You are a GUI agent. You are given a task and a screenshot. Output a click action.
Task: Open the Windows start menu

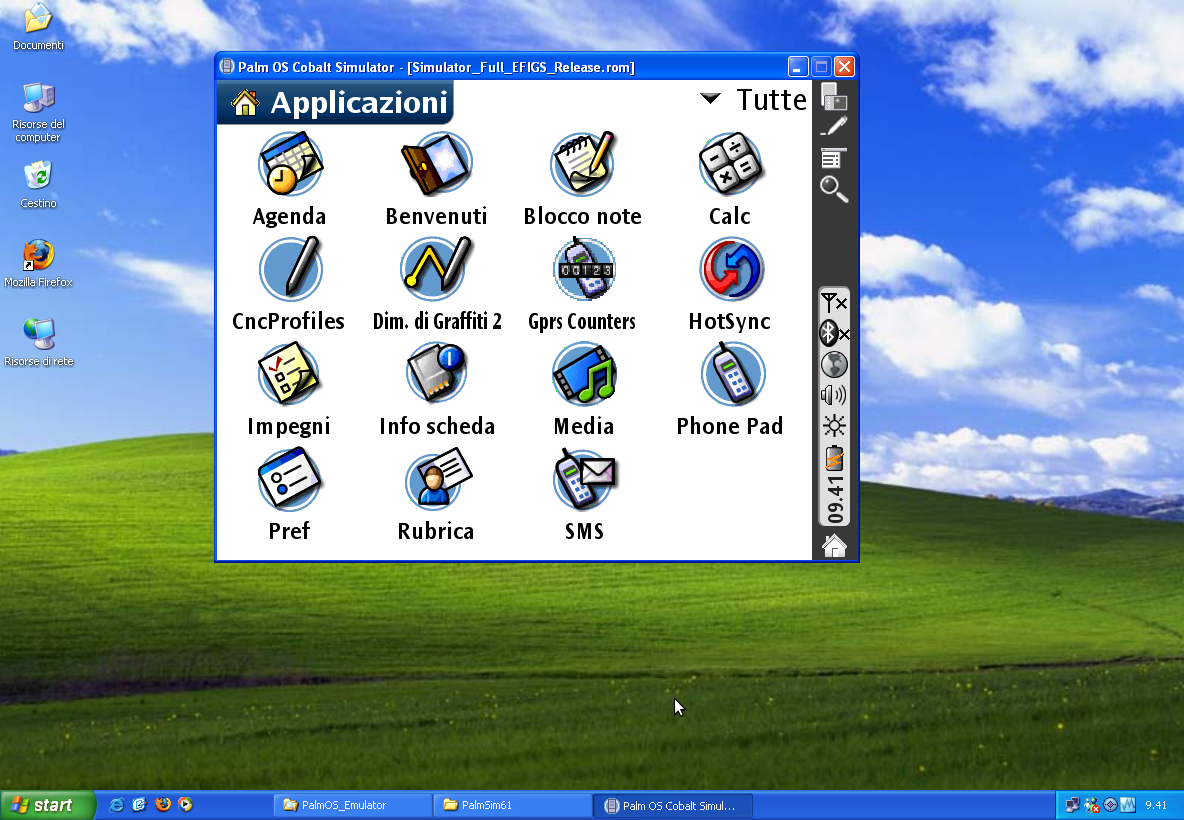(x=48, y=805)
